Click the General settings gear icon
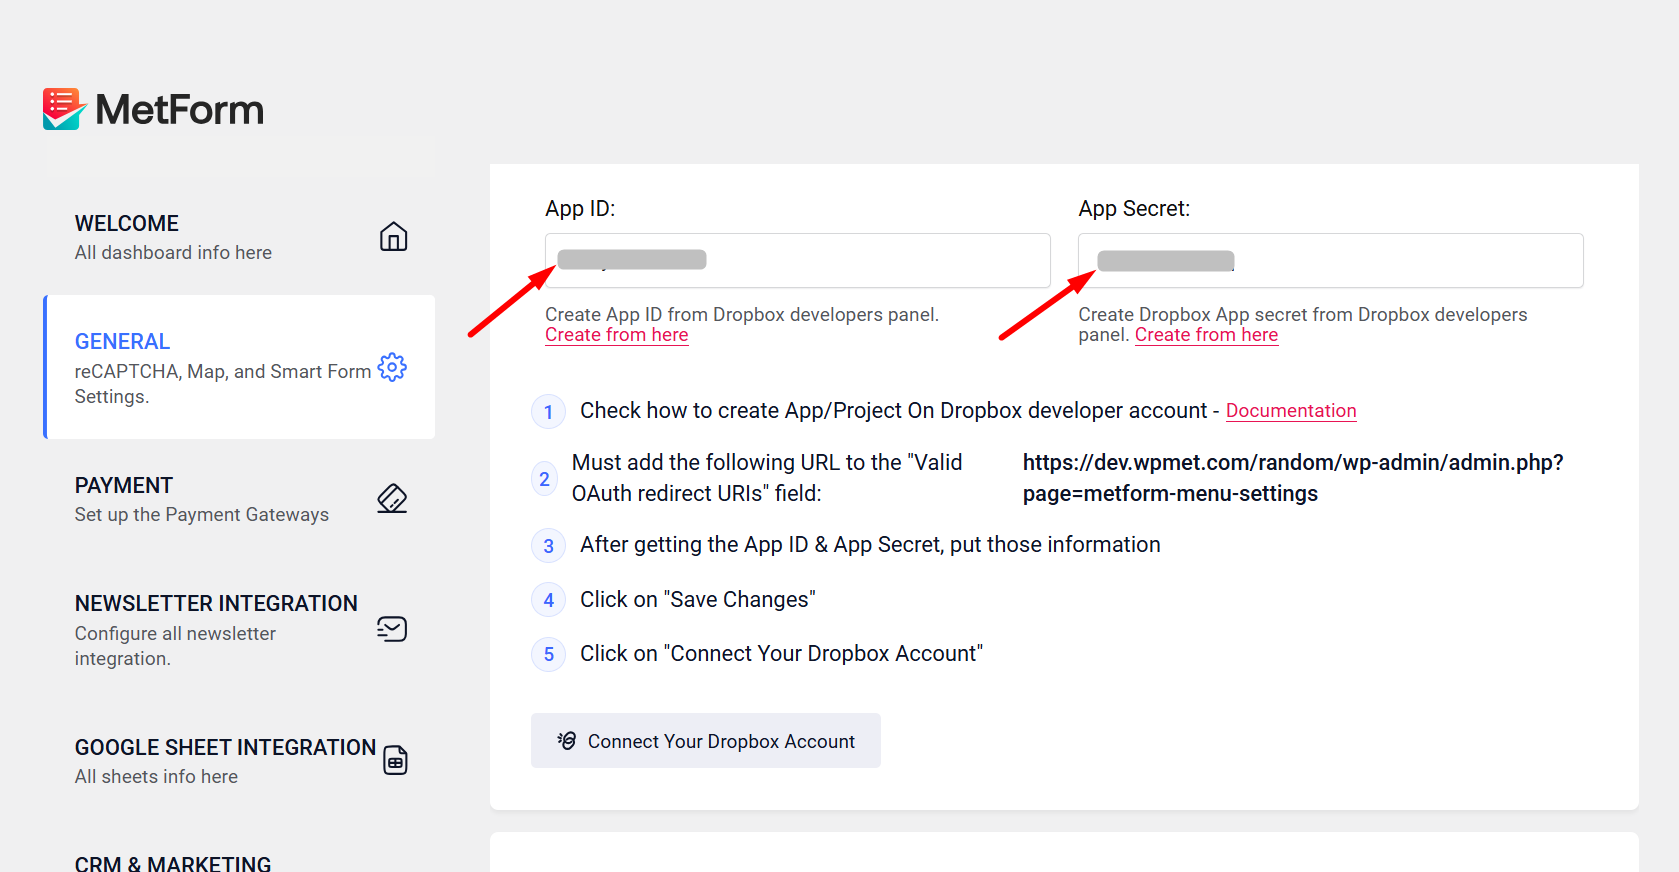Image resolution: width=1679 pixels, height=872 pixels. pos(392,367)
